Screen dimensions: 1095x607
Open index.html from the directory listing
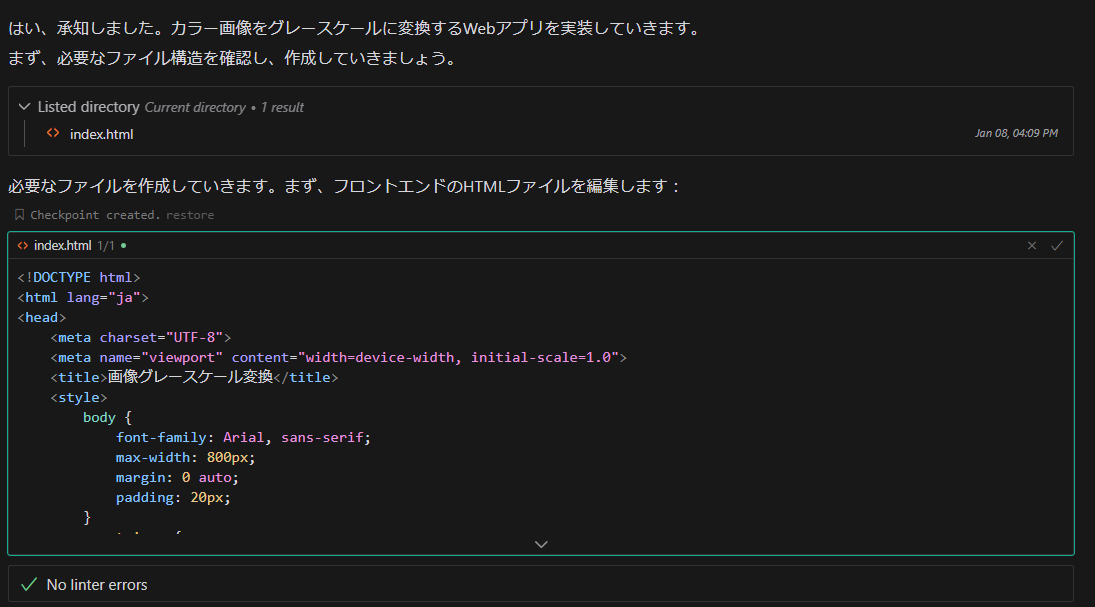coord(101,133)
